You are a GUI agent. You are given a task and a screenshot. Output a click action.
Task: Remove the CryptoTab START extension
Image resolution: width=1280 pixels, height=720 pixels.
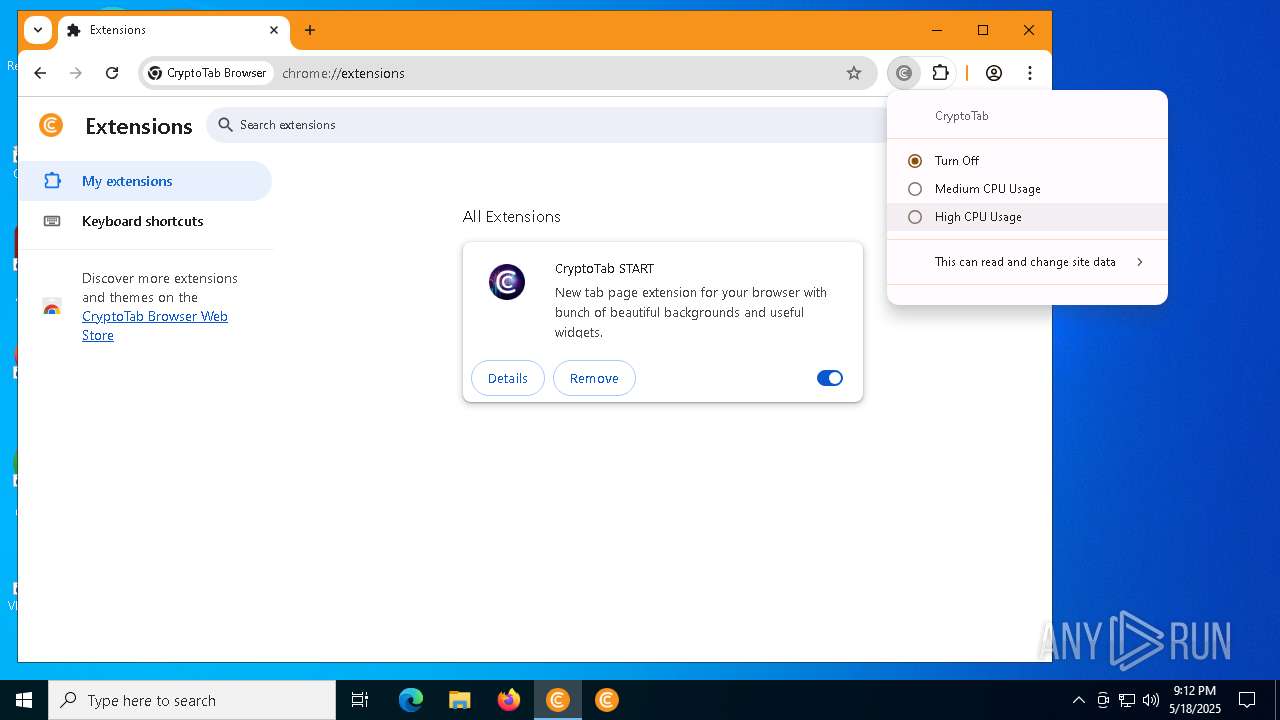[x=594, y=378]
